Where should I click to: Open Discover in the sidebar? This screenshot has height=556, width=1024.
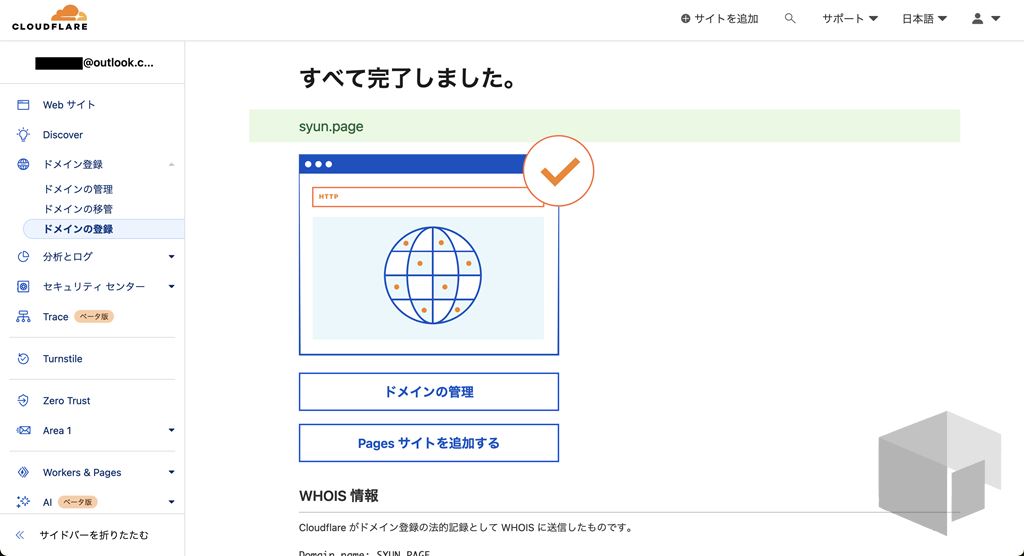click(63, 135)
